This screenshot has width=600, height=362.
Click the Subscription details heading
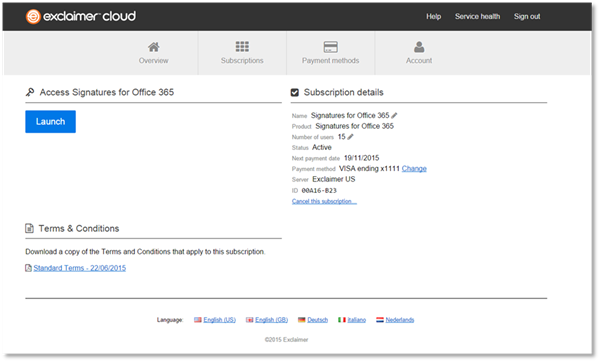coord(344,92)
